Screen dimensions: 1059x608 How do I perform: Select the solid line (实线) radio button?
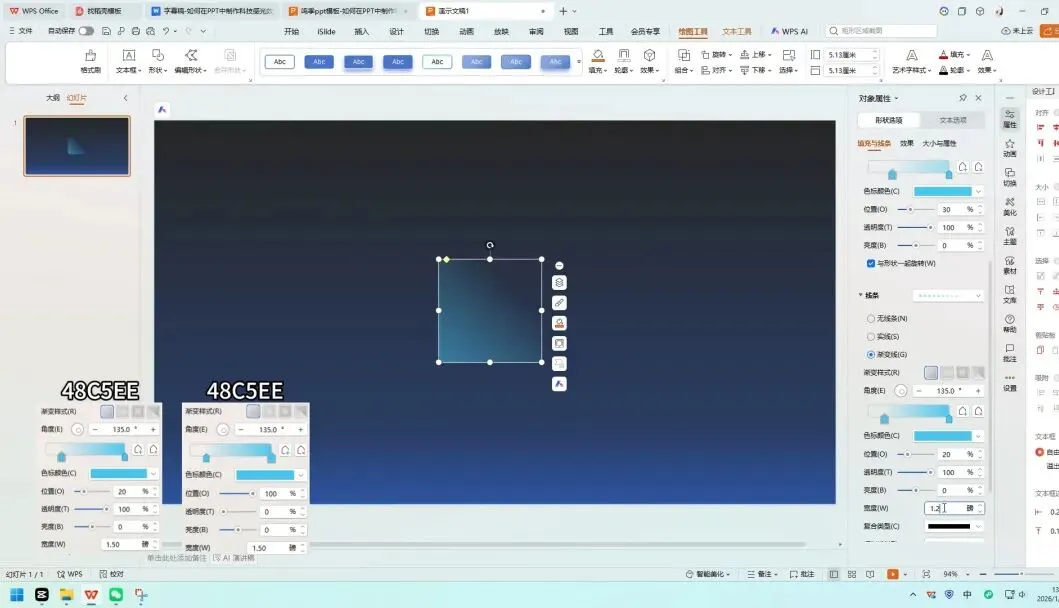click(x=871, y=336)
